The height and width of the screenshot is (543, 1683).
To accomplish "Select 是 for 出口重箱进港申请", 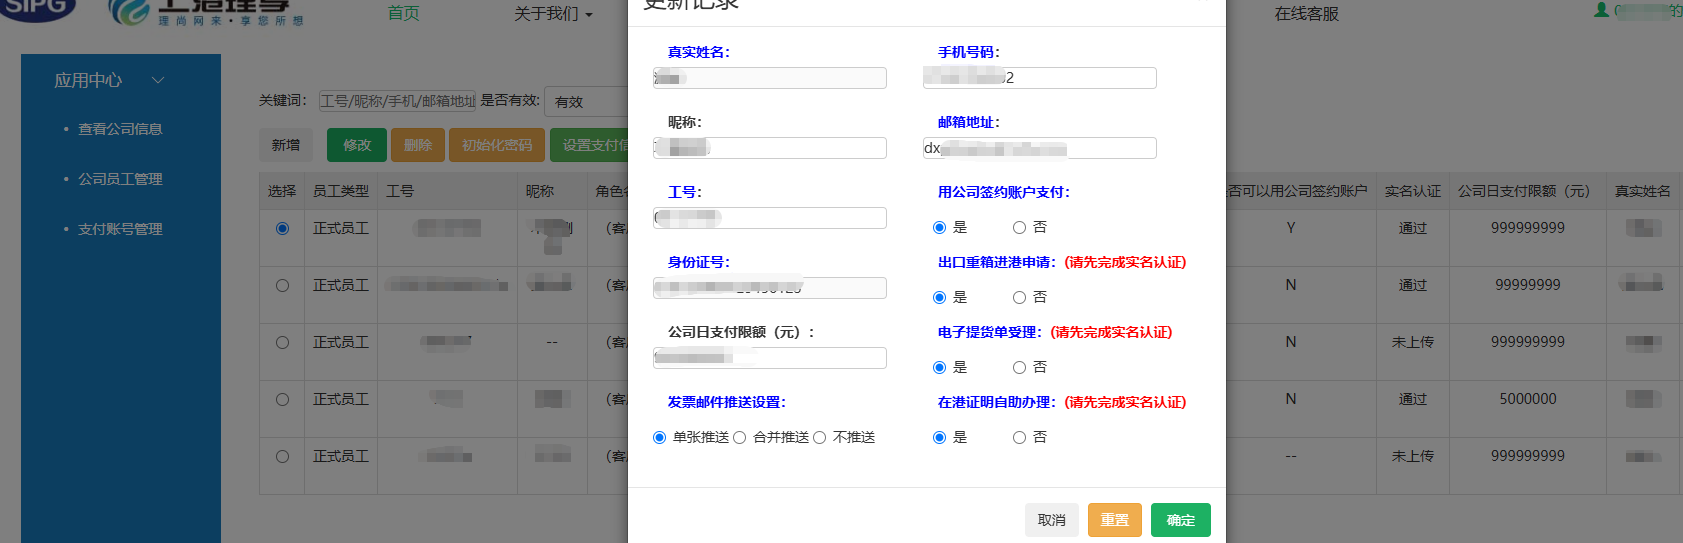I will (x=939, y=298).
